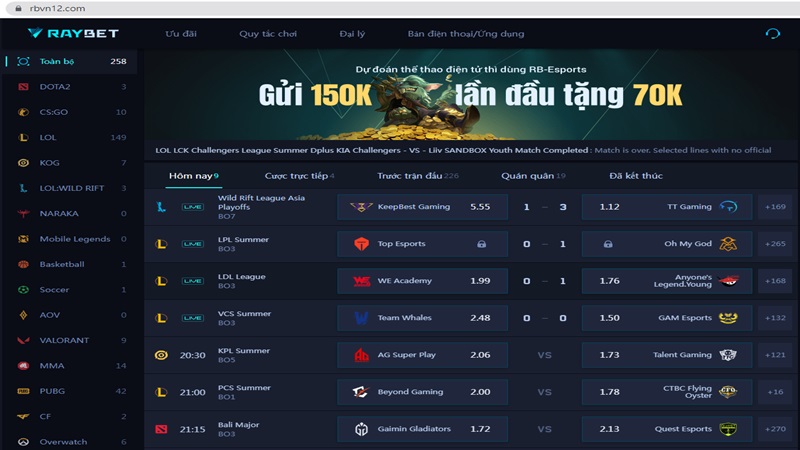Select the Mobile Legends icon in sidebar
This screenshot has height=450, width=800.
23,239
